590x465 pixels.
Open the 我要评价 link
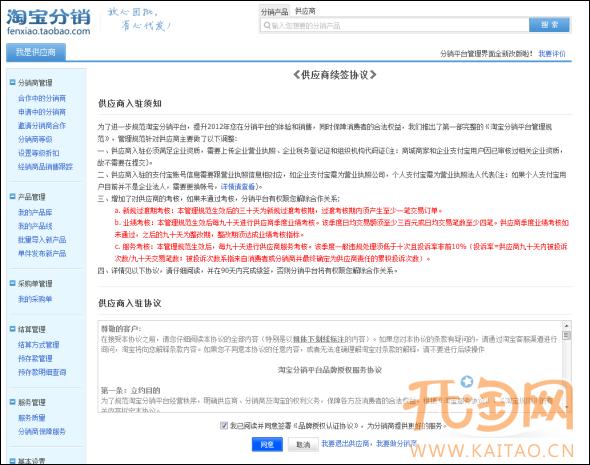pyautogui.click(x=552, y=54)
